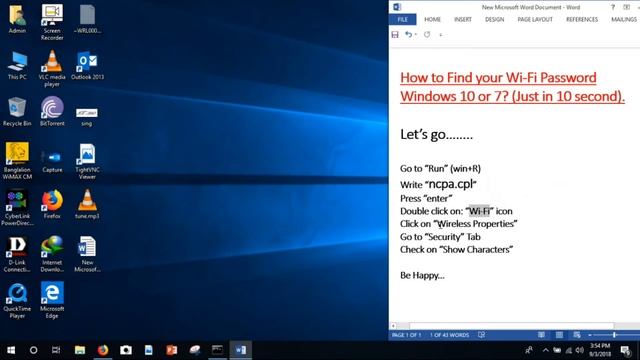Switch to Print Layout view in Word
Image resolution: width=640 pixels, height=360 pixels.
point(559,335)
